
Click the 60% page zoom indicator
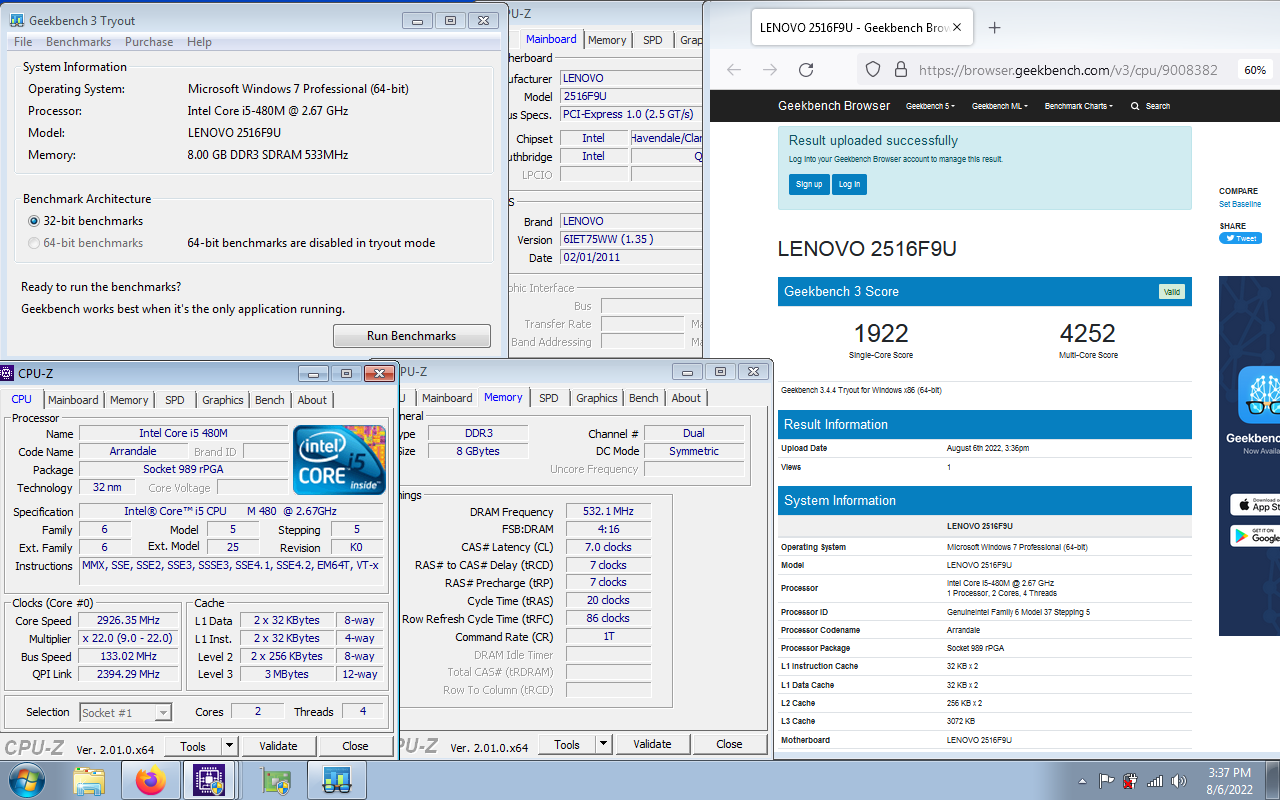pyautogui.click(x=1255, y=70)
